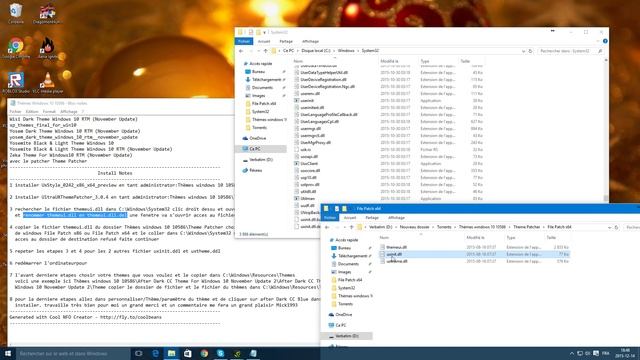
Task: Go back in the System32 Explorer window
Action: 241,51
